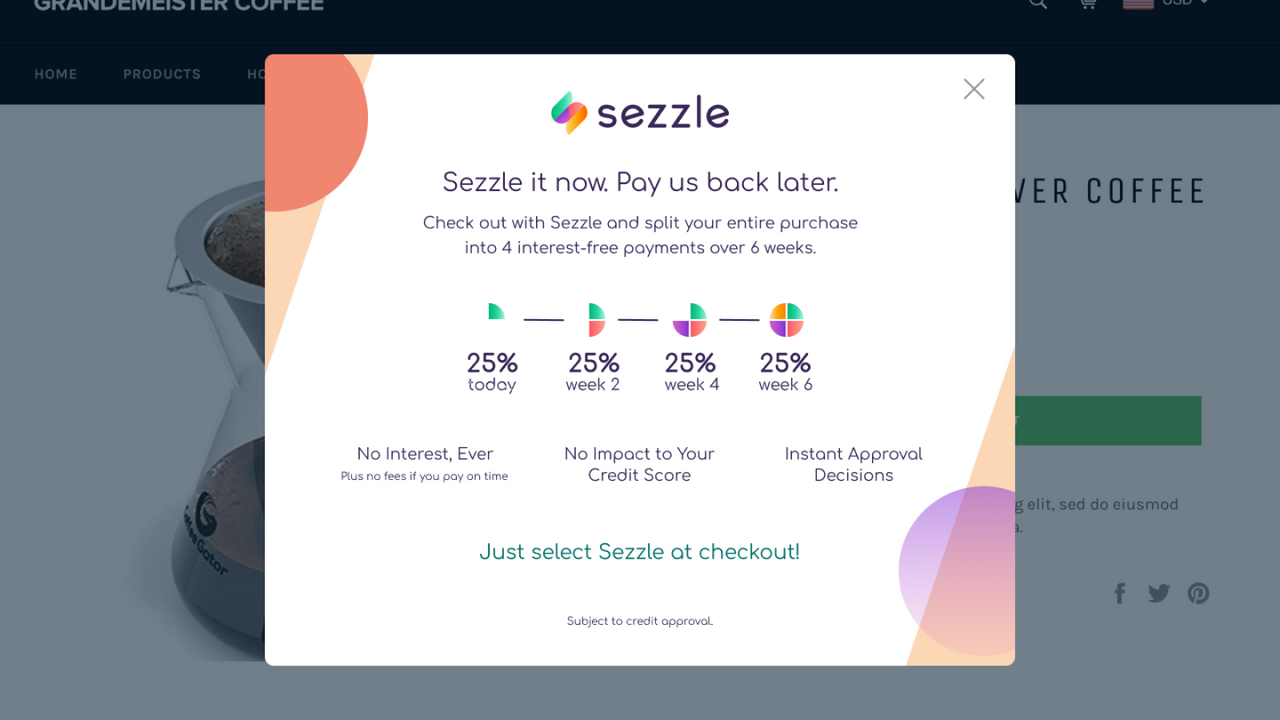1280x720 pixels.
Task: Click the Sezzle logo in the modal
Action: point(640,113)
